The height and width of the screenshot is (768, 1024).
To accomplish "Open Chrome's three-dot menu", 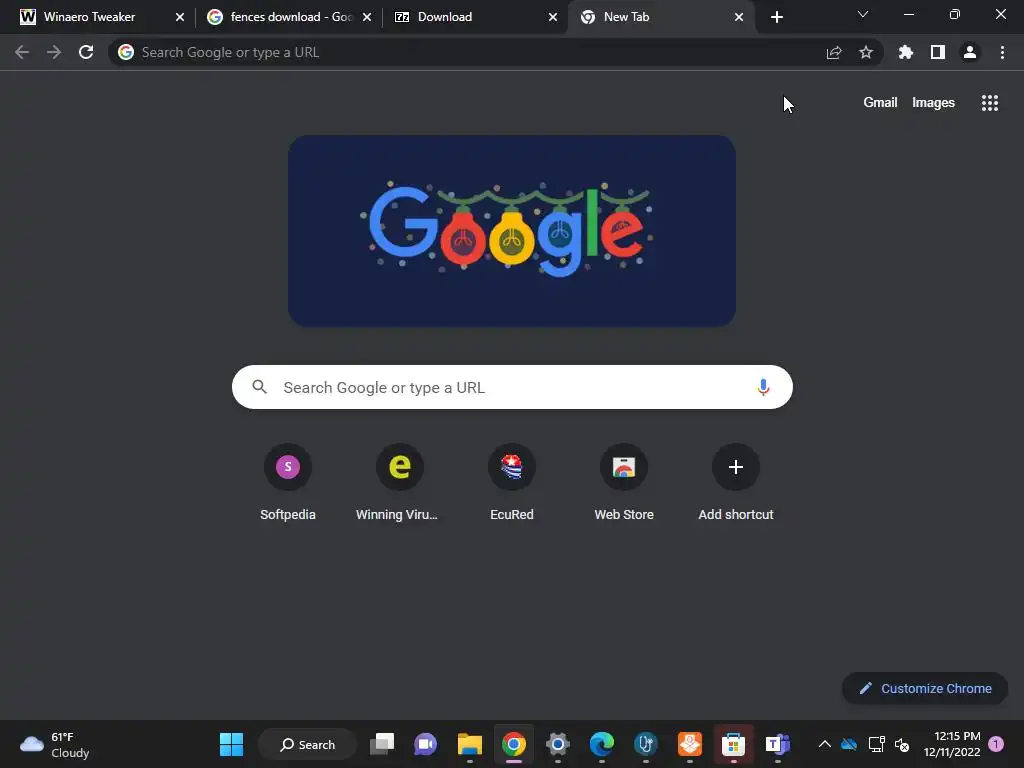I will coord(1002,52).
